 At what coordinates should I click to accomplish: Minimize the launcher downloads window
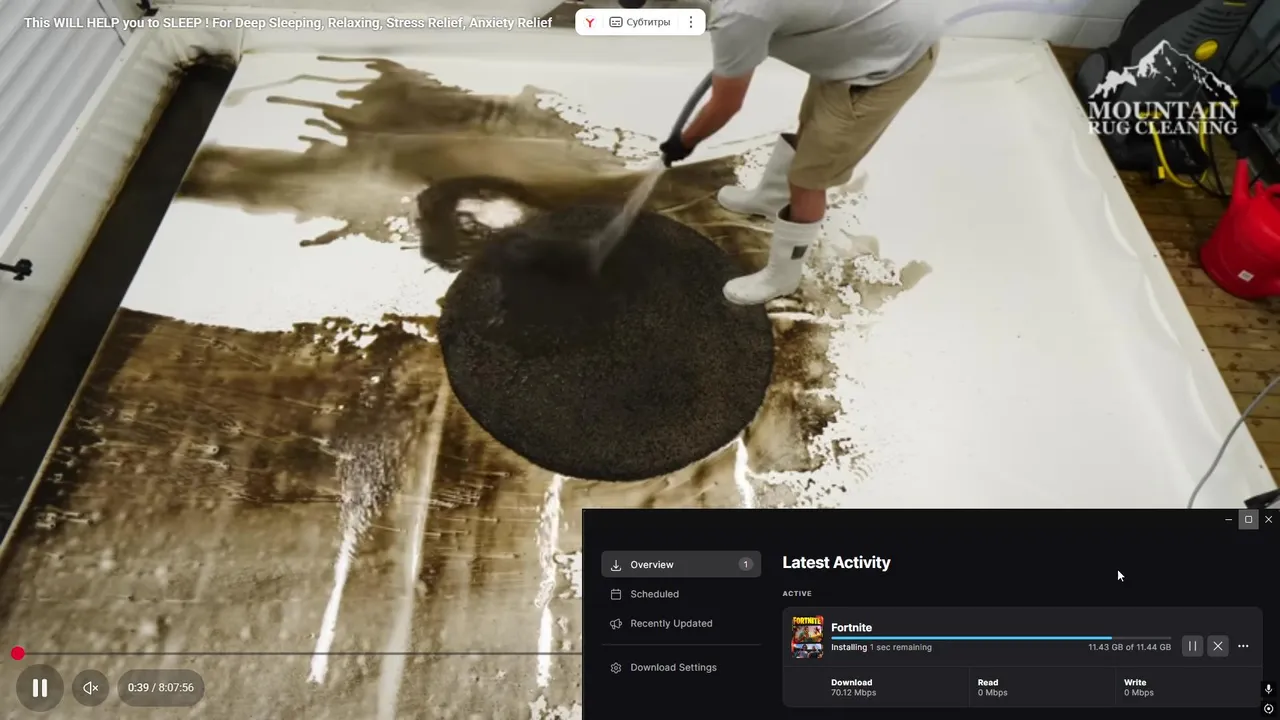[1228, 520]
